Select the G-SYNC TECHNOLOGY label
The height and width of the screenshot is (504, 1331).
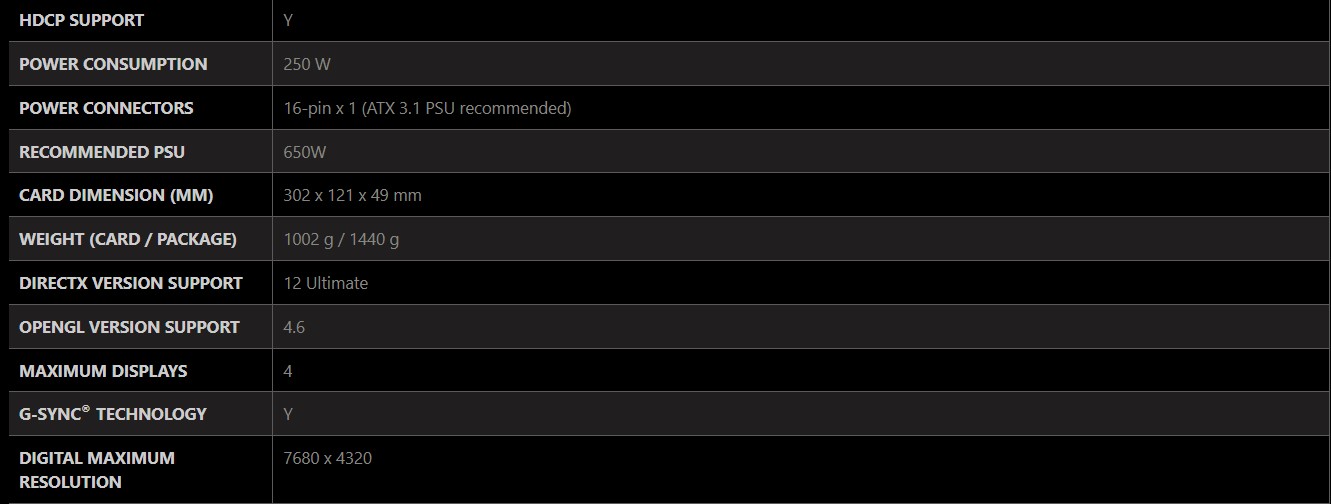pos(113,414)
